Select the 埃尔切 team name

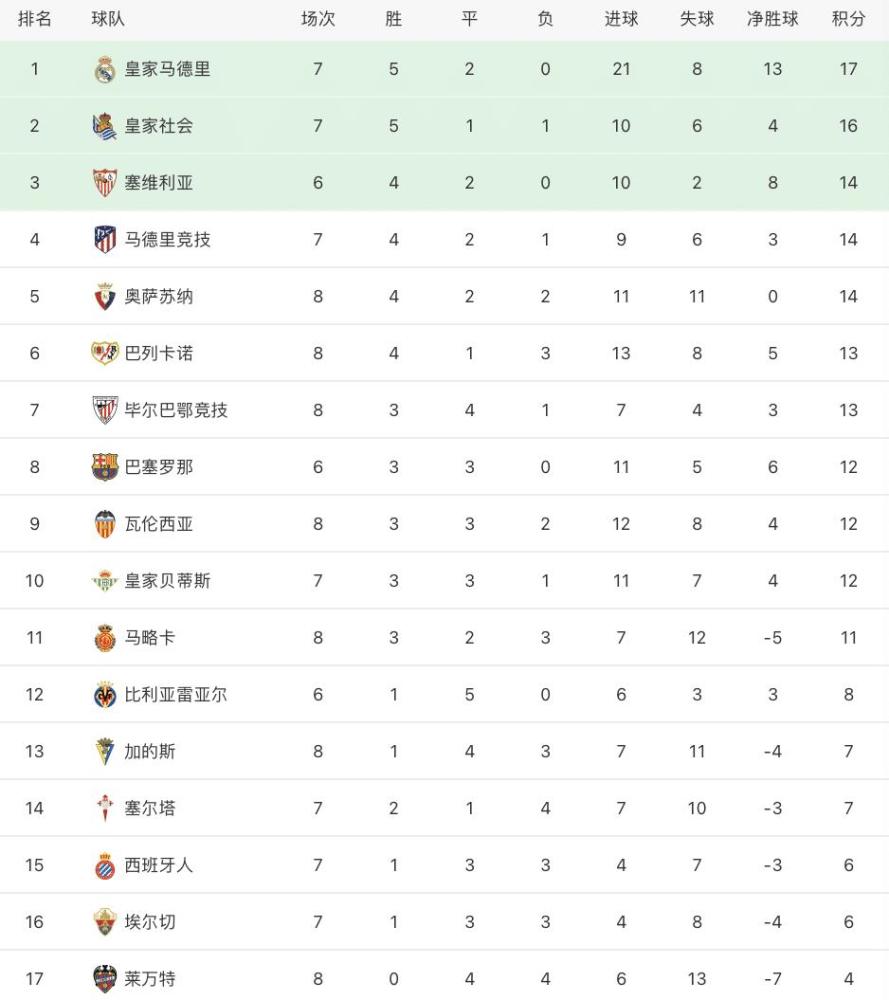[x=150, y=922]
